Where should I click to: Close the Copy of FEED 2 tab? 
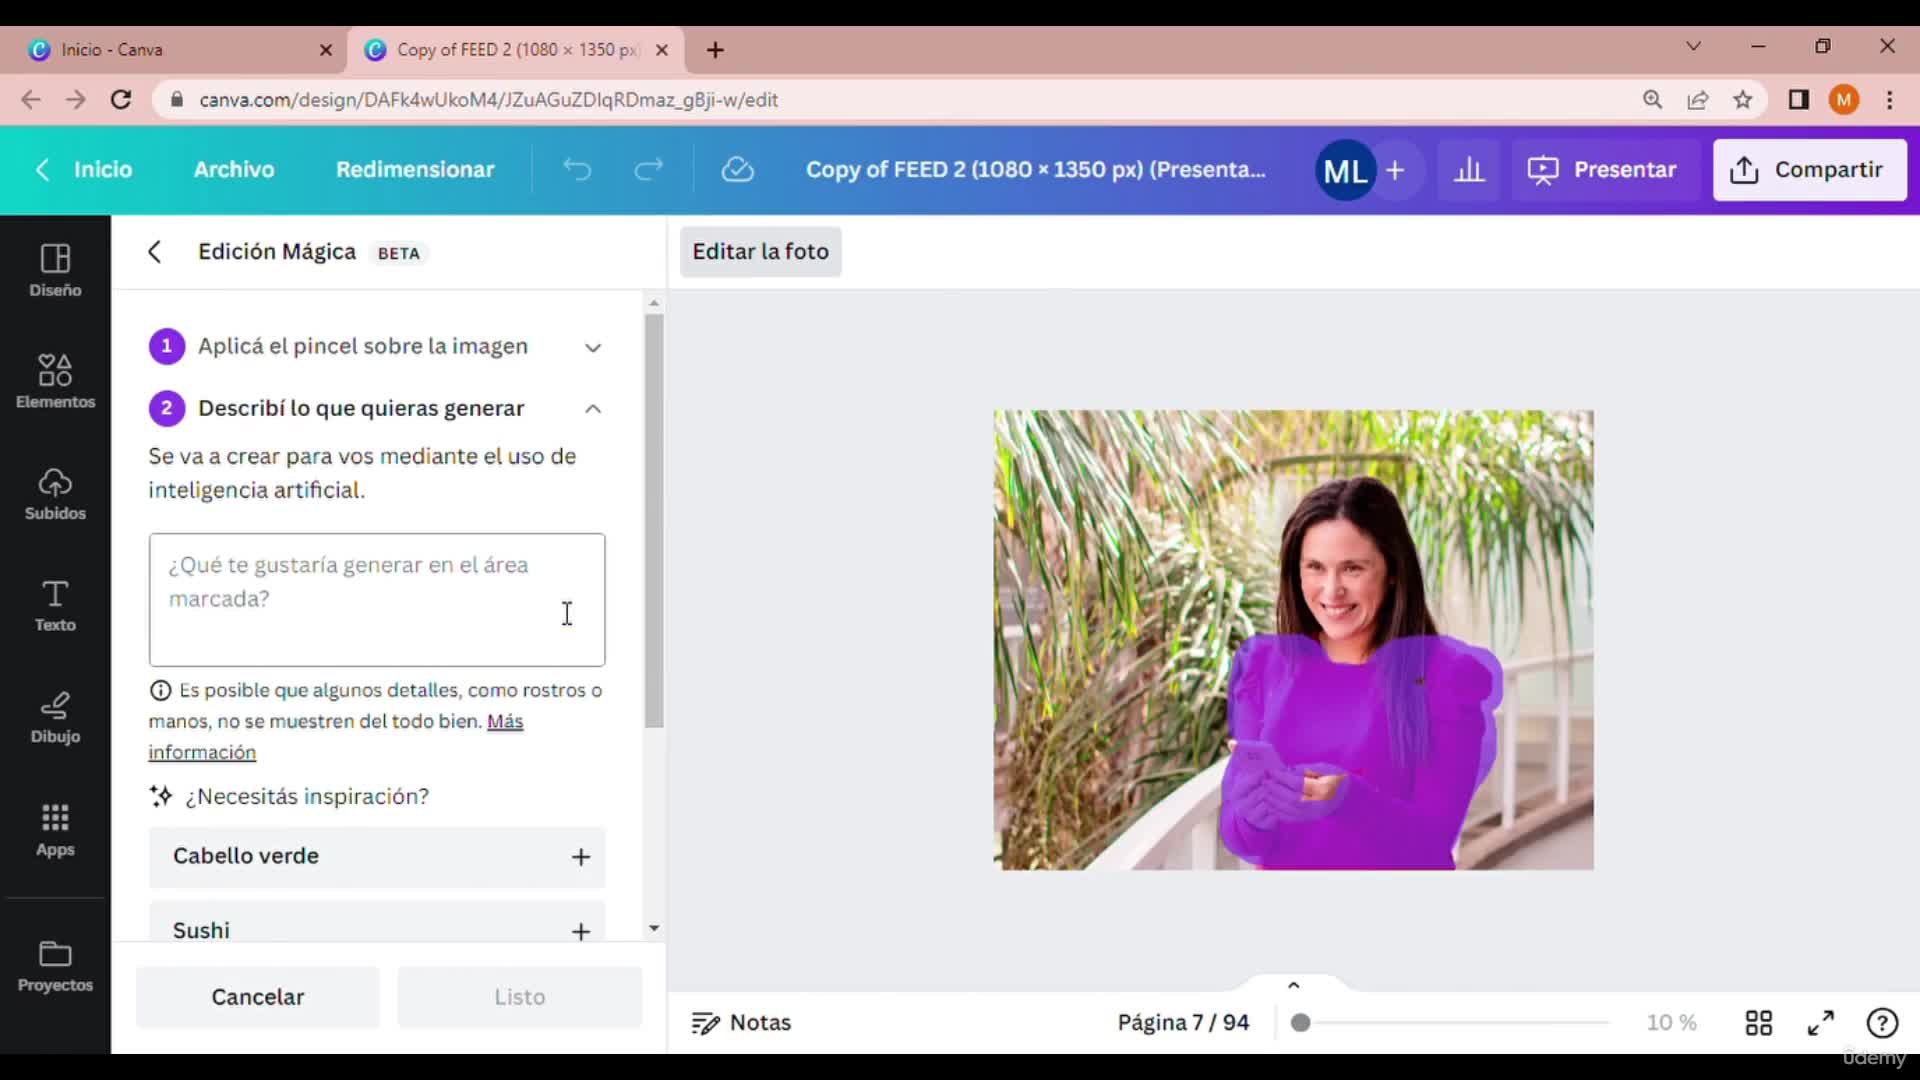pyautogui.click(x=662, y=50)
